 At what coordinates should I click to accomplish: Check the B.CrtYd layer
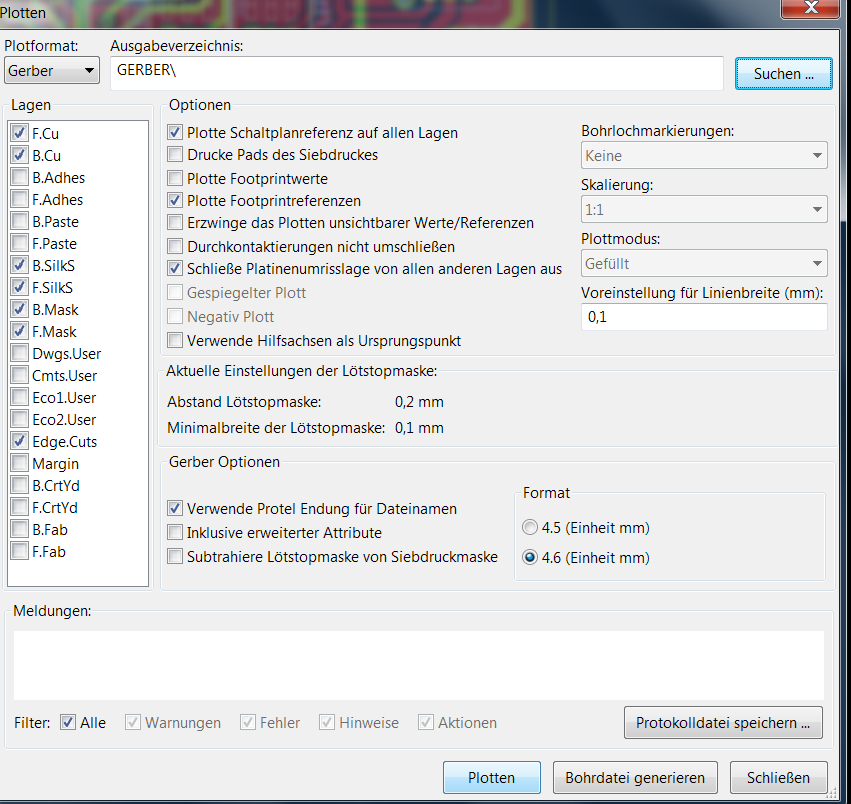point(20,485)
